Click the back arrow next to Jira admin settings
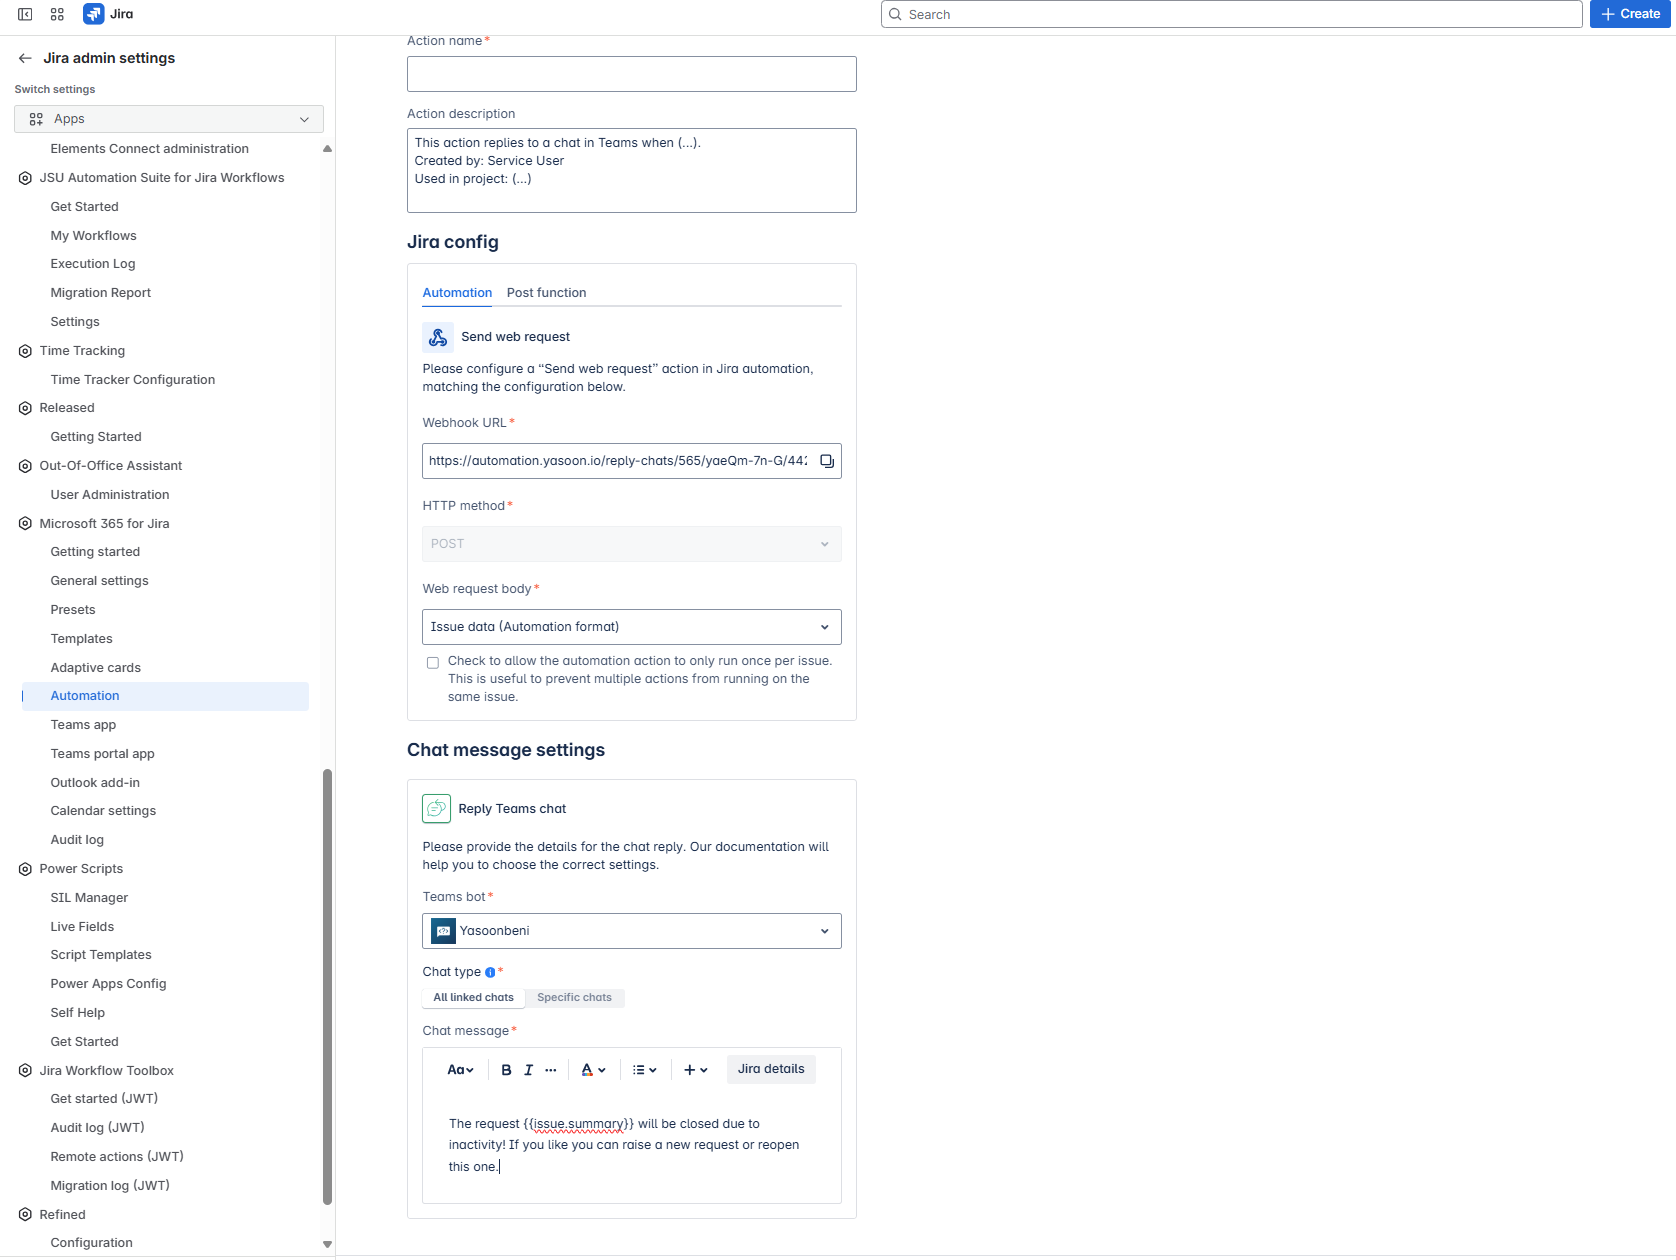 [25, 58]
